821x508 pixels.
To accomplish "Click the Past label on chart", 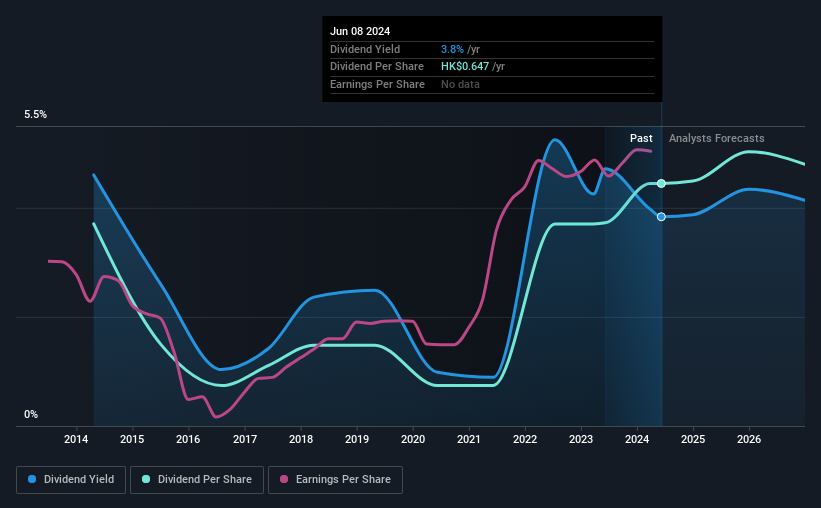I will pos(641,138).
